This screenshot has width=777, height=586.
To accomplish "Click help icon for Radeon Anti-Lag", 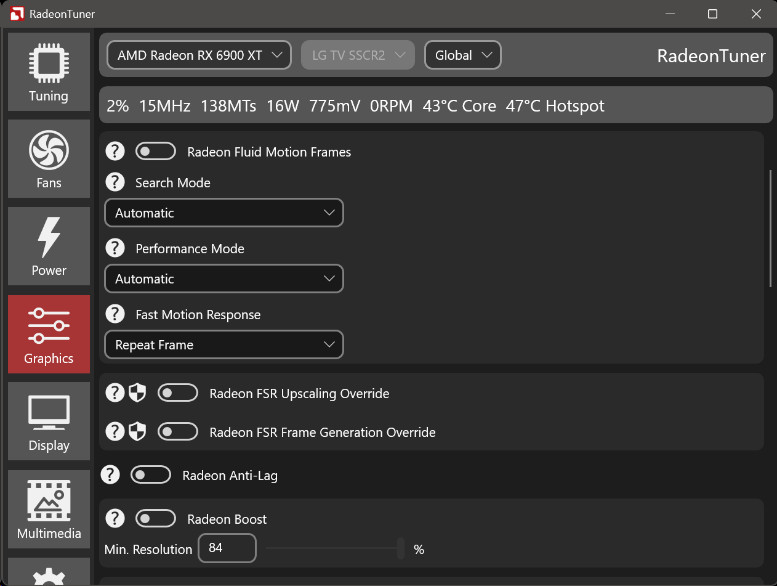I will point(111,475).
